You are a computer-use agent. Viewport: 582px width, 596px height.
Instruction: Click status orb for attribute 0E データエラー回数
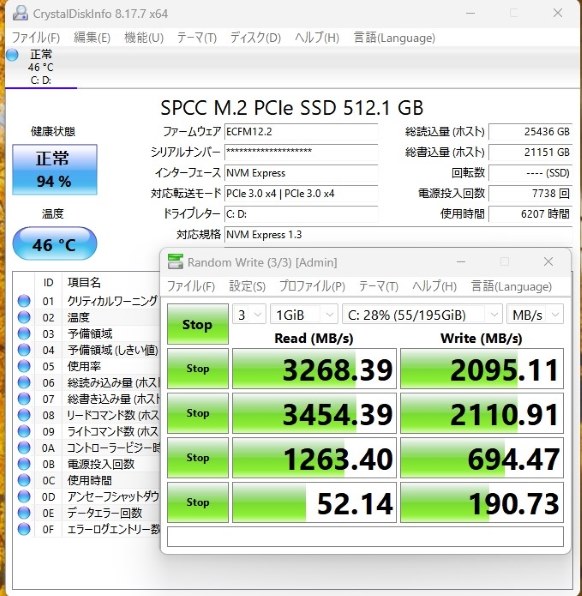click(x=24, y=513)
